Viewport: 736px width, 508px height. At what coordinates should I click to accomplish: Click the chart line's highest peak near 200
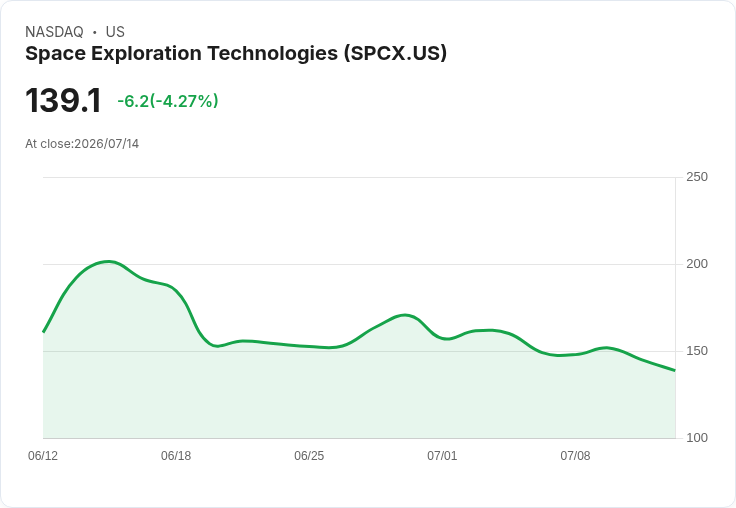tap(109, 262)
